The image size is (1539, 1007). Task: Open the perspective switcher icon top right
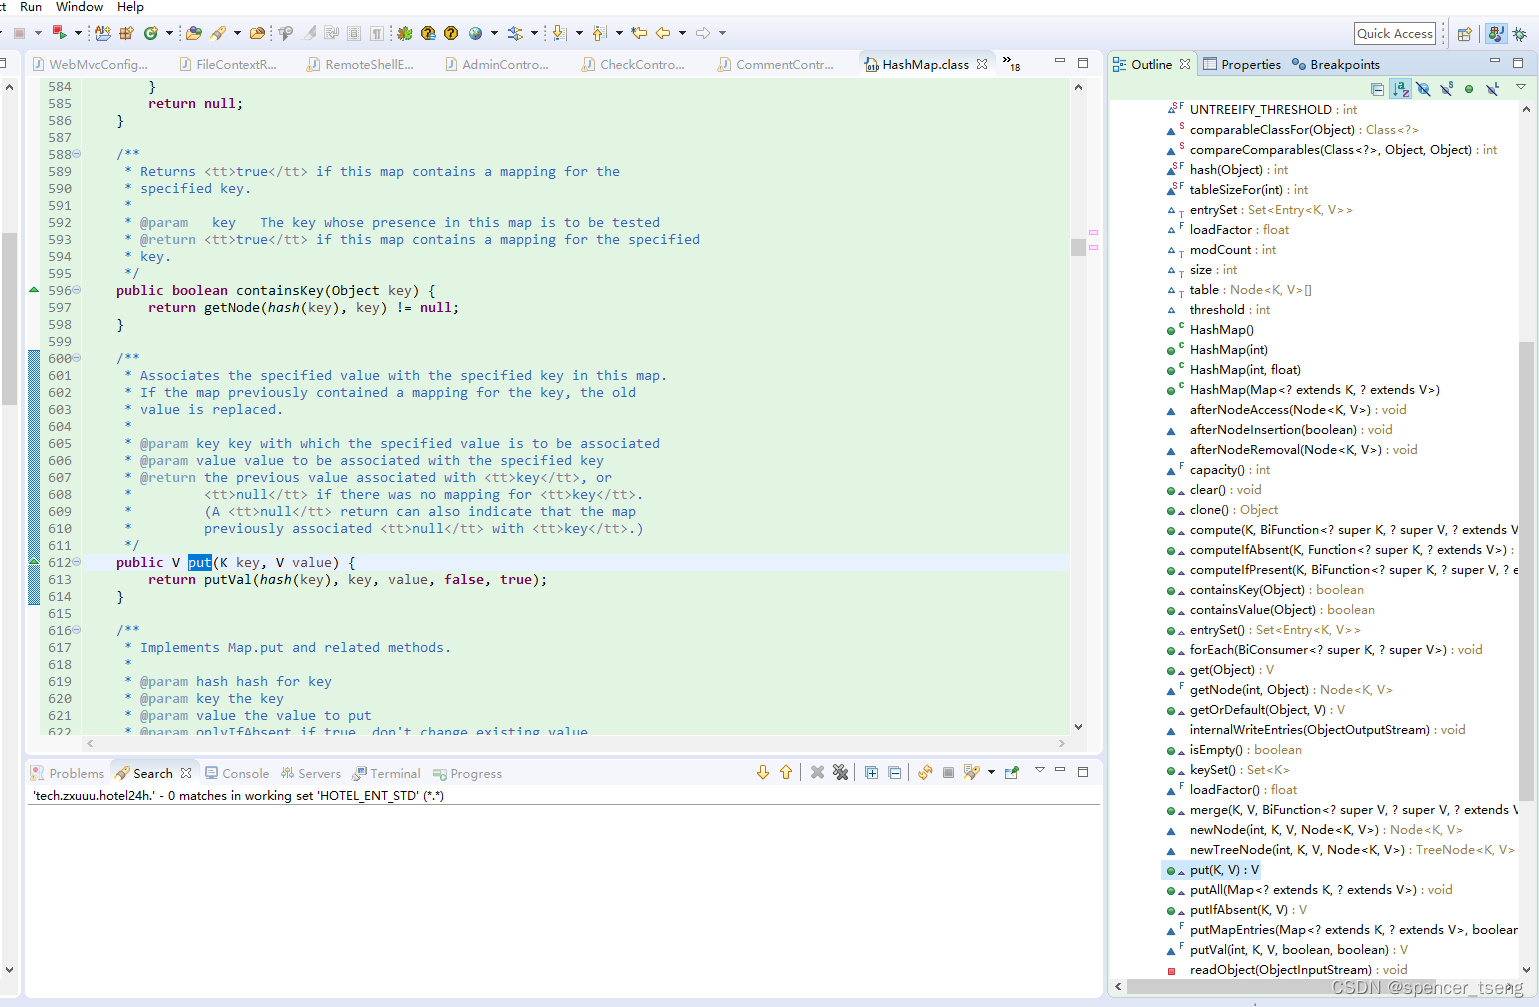[x=1464, y=33]
